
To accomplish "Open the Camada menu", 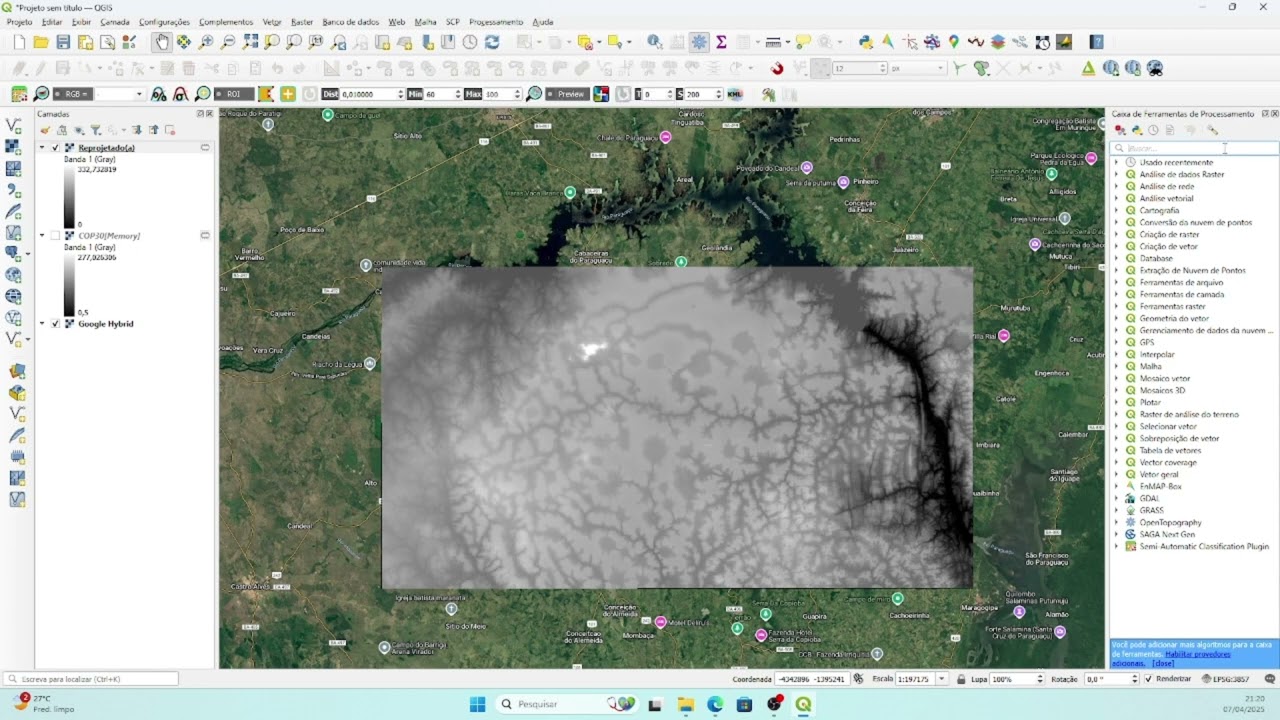I will 115,21.
